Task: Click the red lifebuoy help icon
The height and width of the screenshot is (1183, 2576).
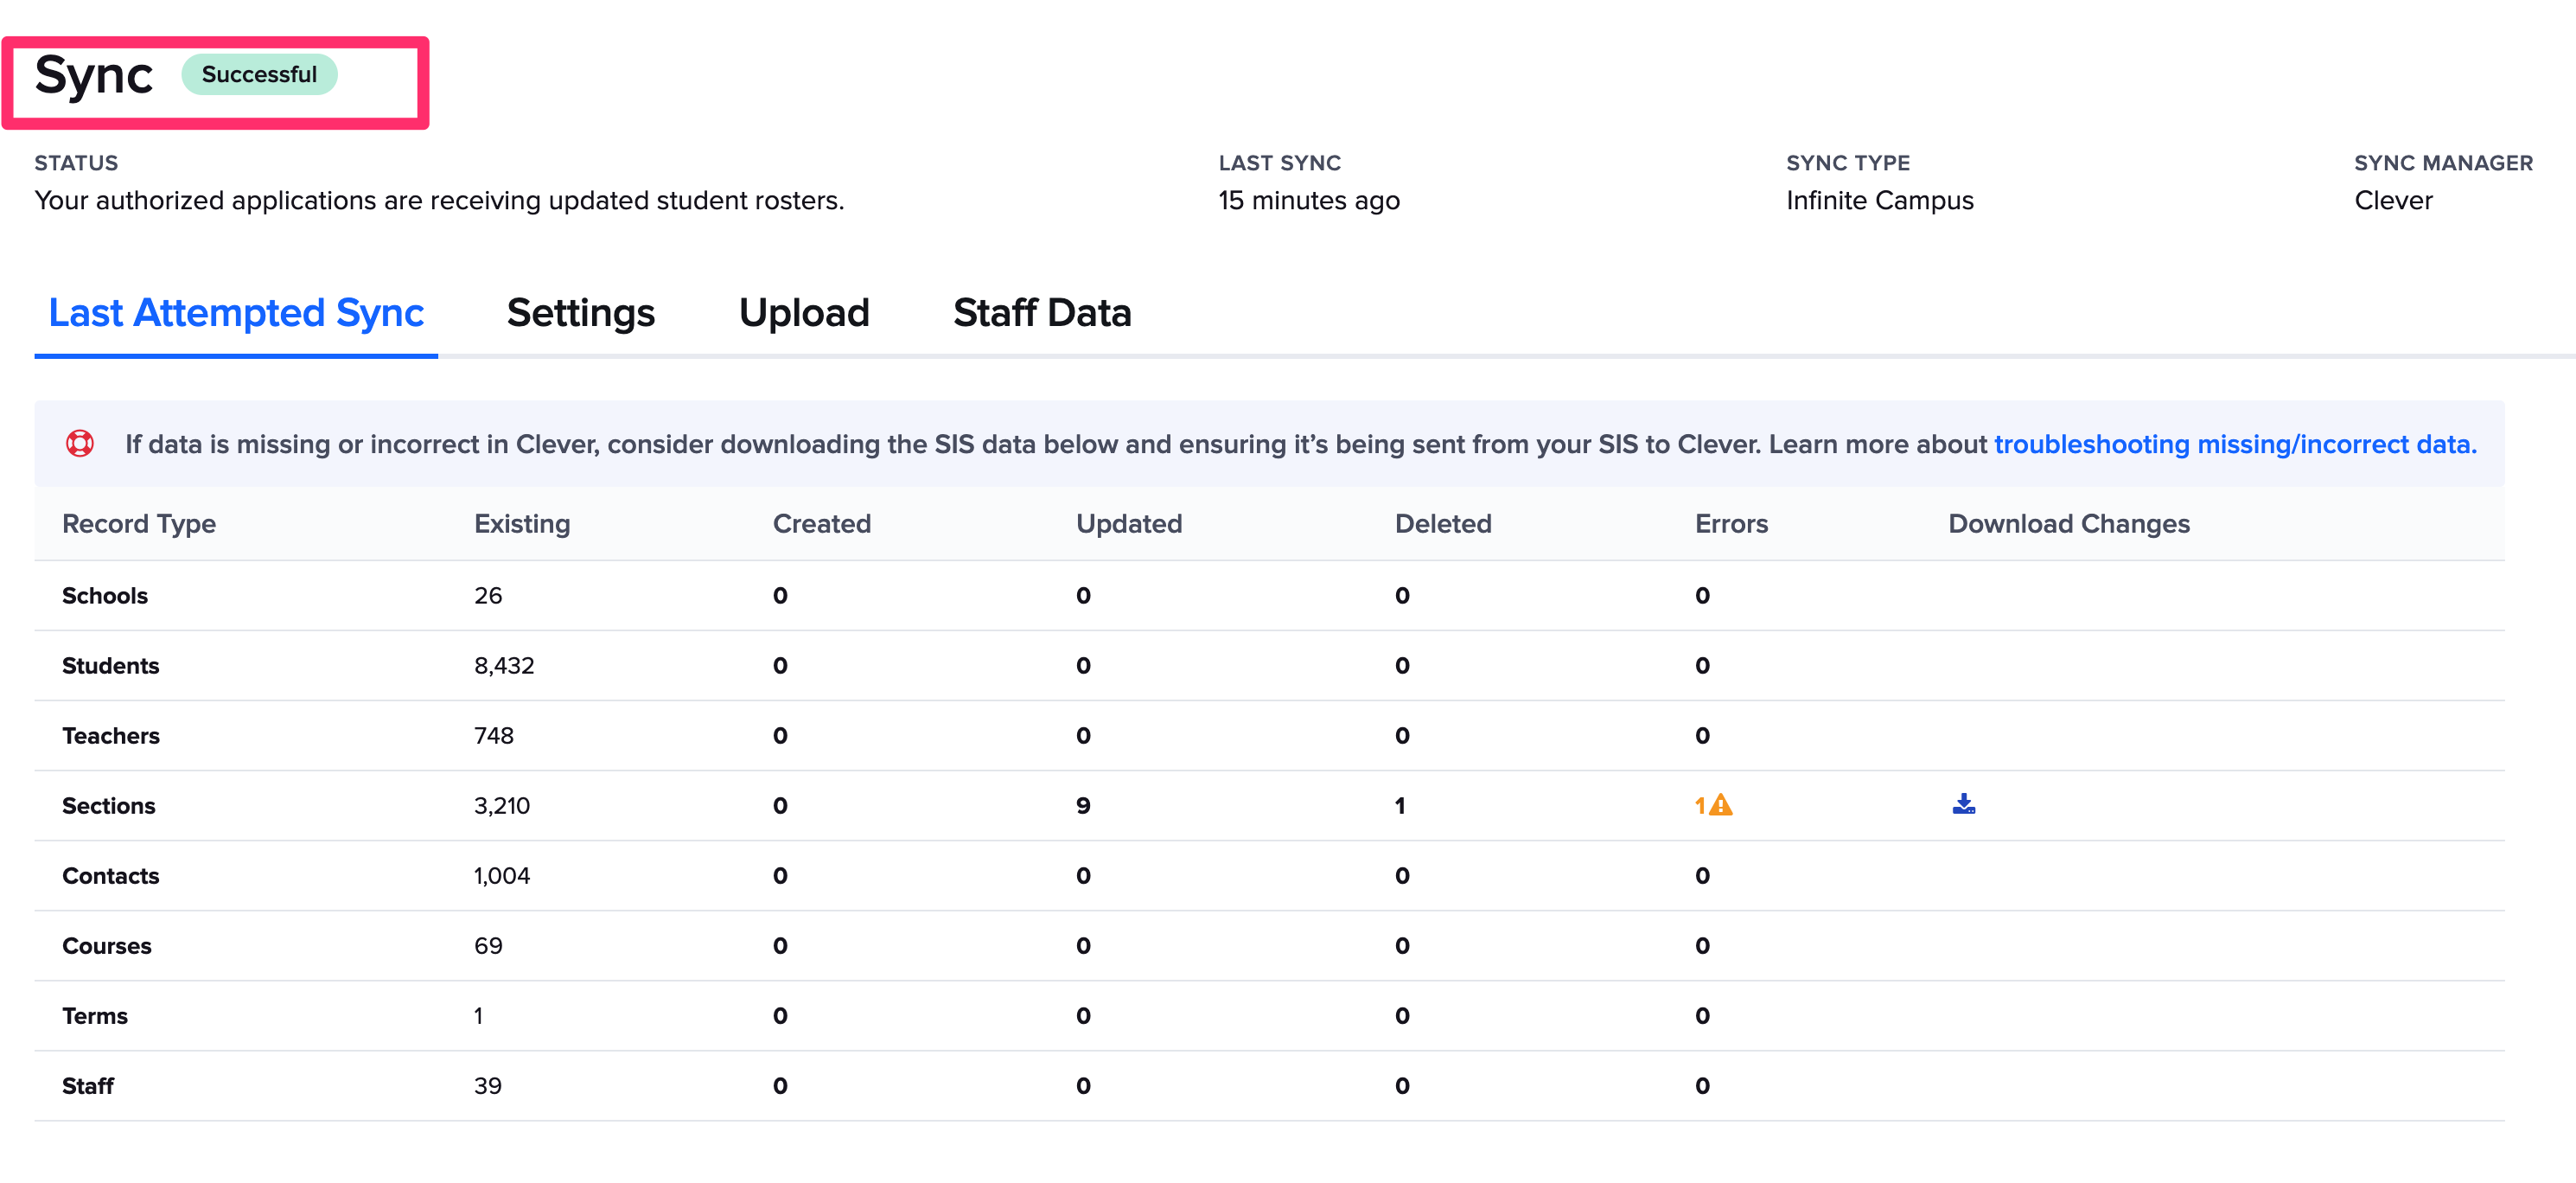Action: pos(80,443)
